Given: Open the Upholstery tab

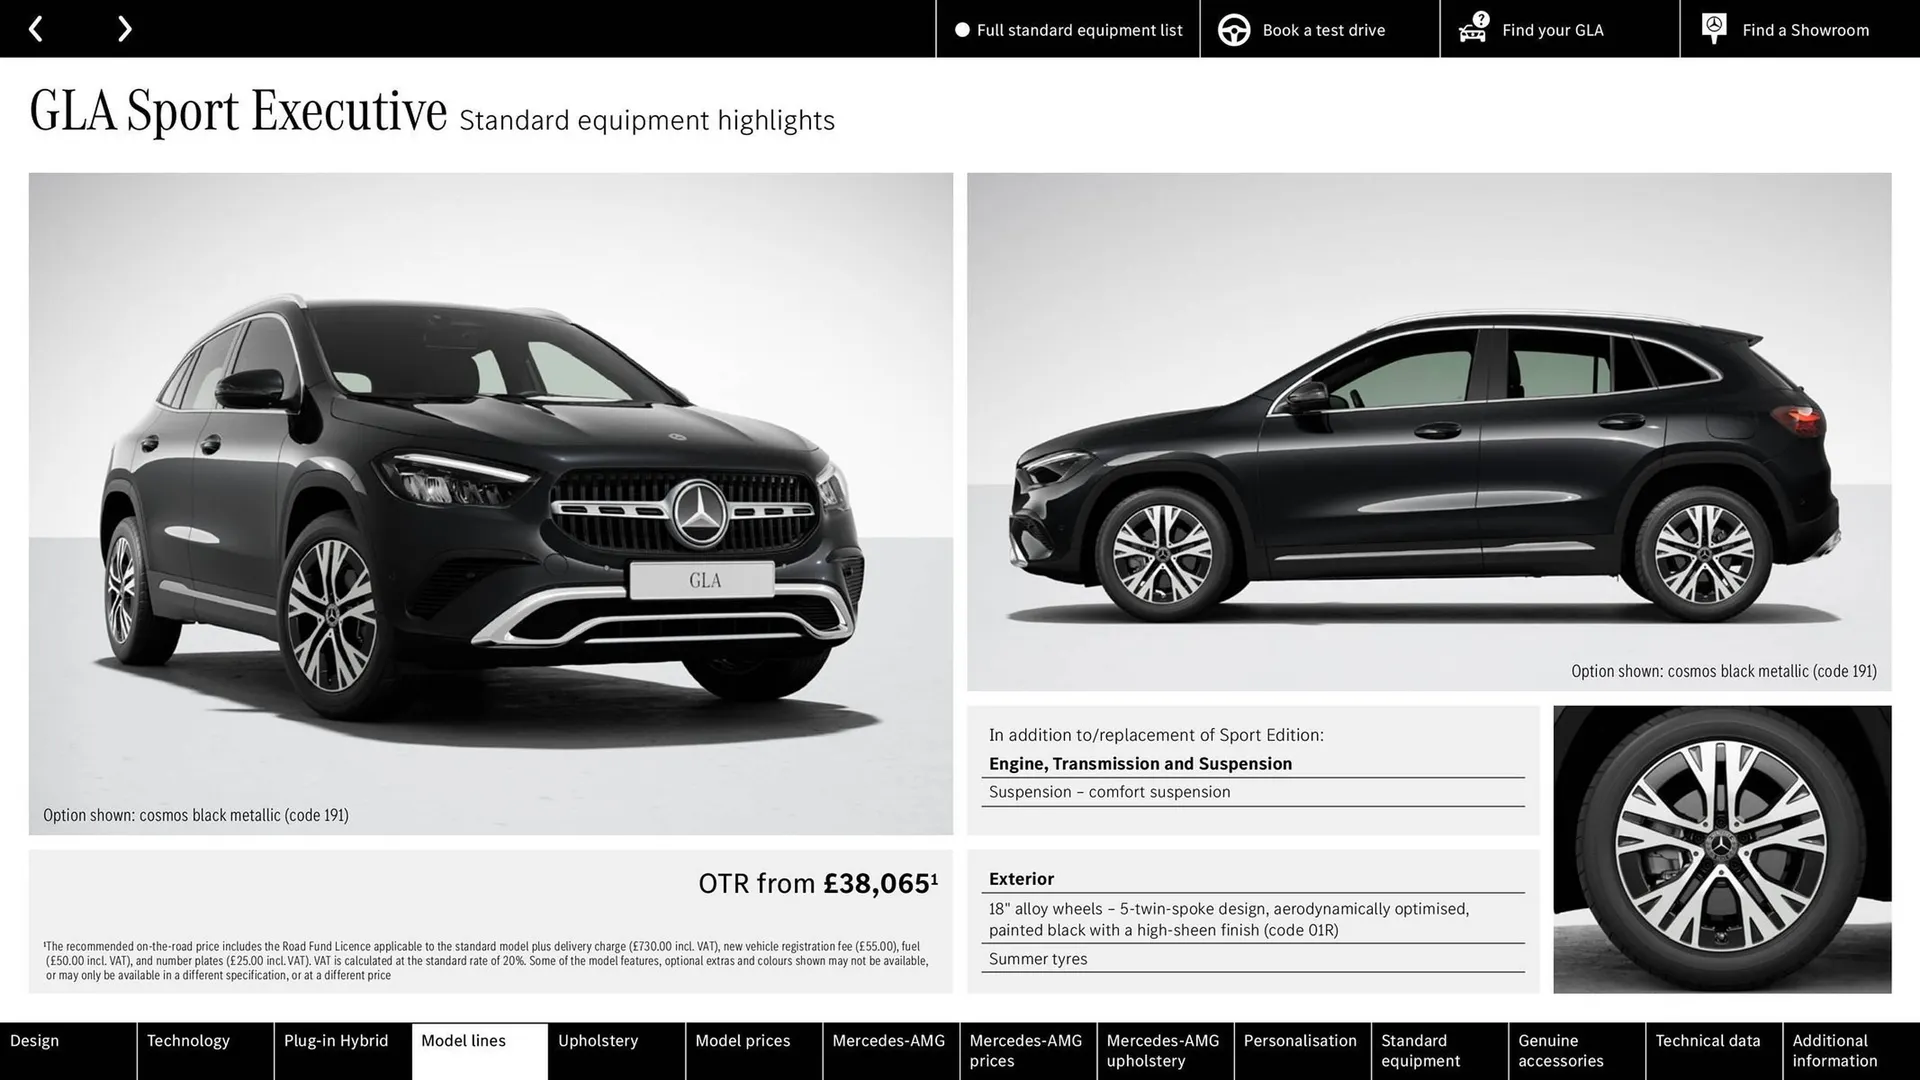Looking at the screenshot, I should click(x=597, y=1040).
